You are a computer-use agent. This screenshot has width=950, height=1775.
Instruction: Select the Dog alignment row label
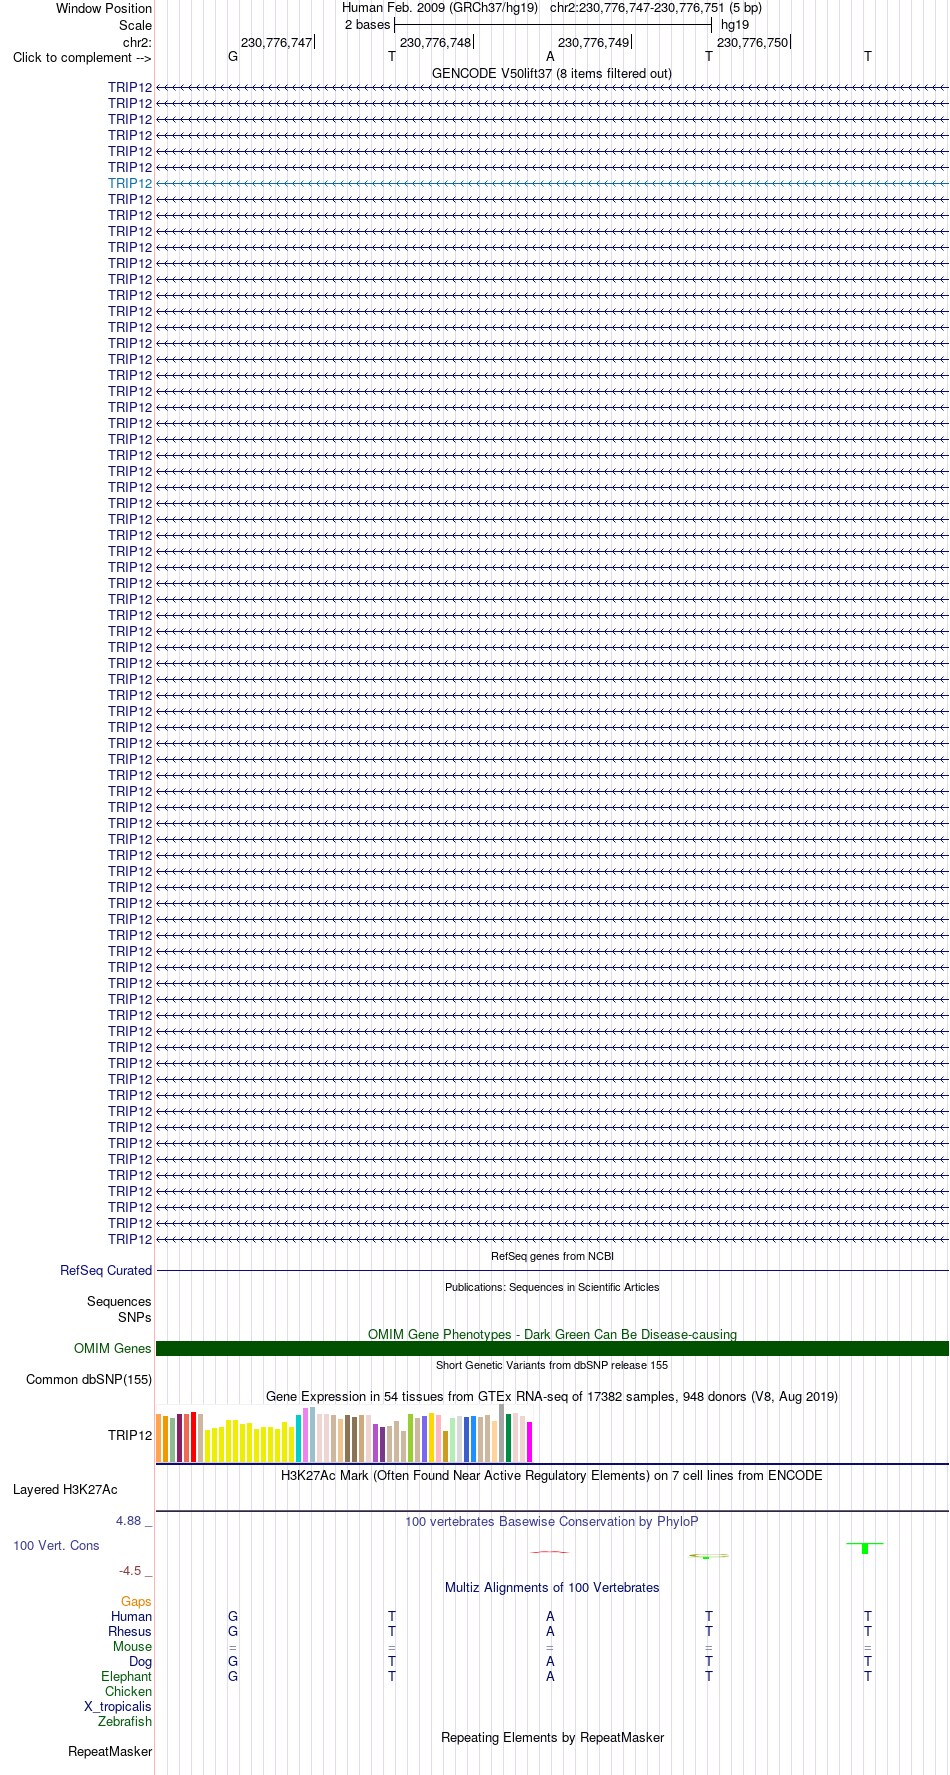pyautogui.click(x=140, y=1662)
